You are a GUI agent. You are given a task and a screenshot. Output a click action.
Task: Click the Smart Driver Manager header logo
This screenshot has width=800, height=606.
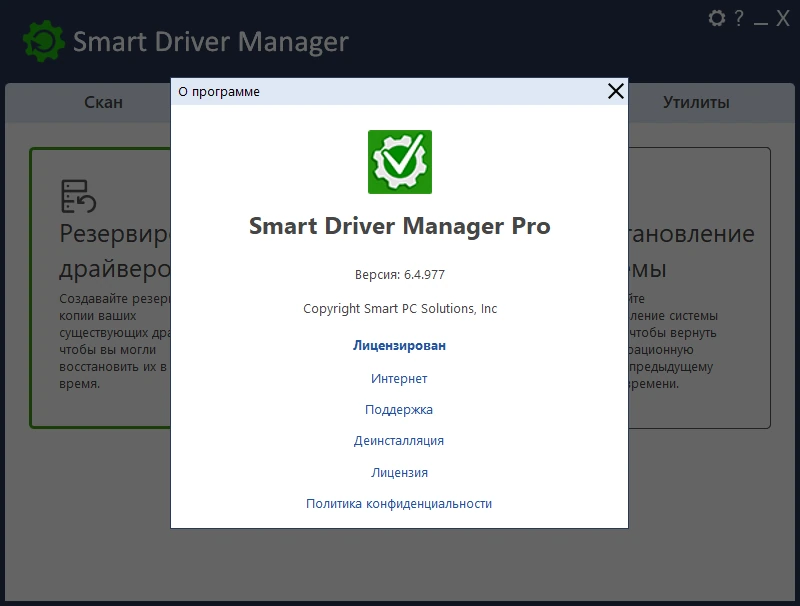[x=44, y=41]
